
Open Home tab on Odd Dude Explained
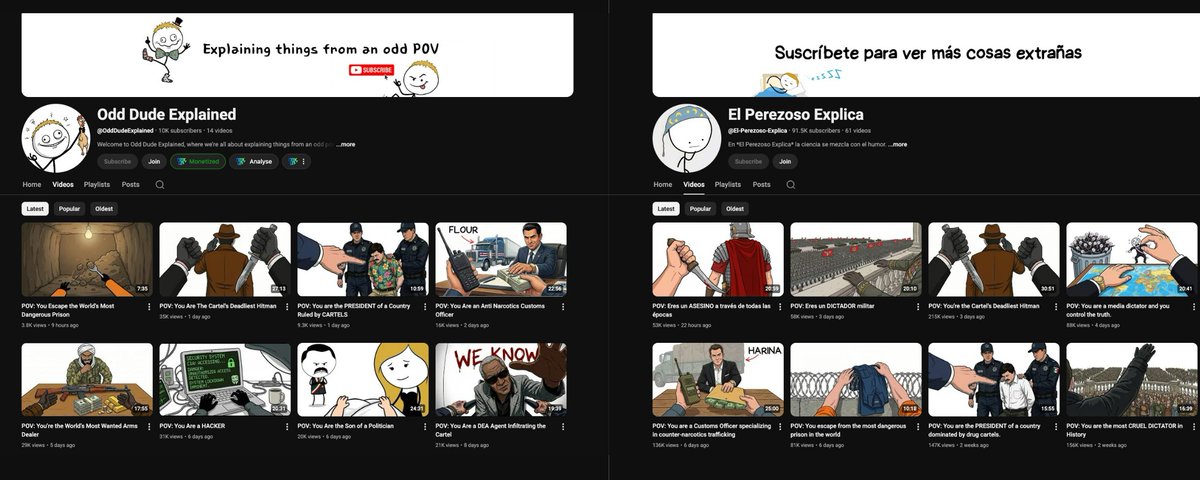(x=32, y=185)
